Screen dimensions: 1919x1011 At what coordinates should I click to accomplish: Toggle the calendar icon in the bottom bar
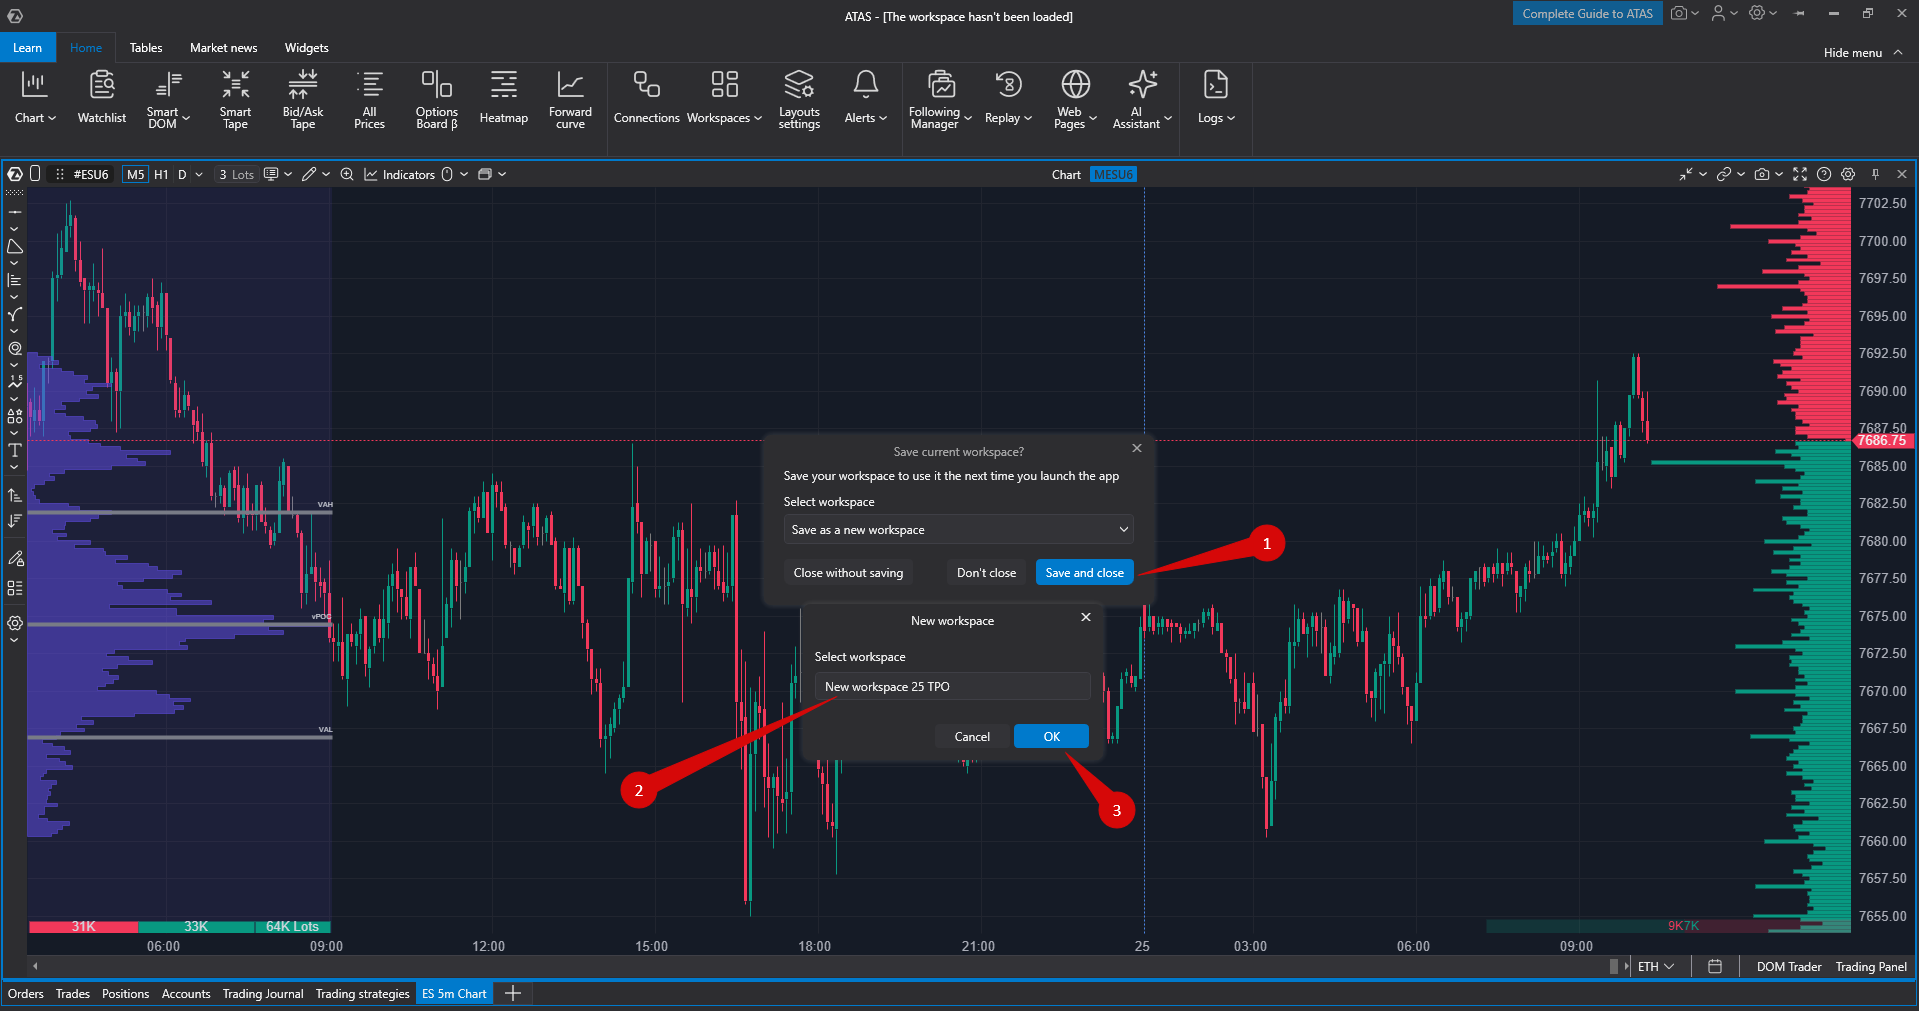[1715, 967]
